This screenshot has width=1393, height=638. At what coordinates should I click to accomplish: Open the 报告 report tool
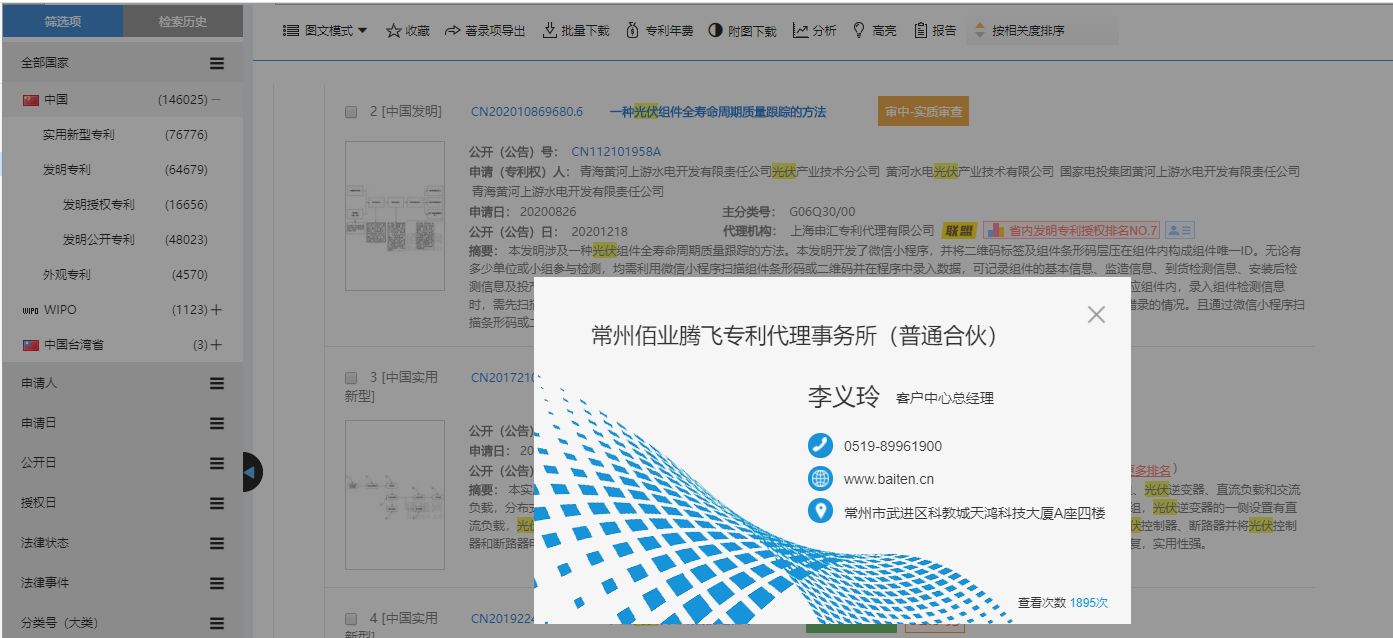coord(935,31)
